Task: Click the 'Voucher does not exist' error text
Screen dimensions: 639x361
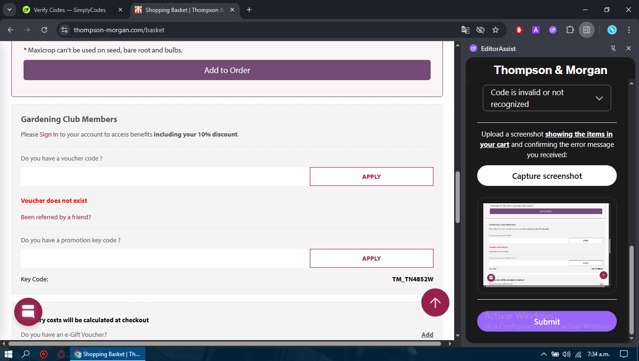Action: pos(54,200)
